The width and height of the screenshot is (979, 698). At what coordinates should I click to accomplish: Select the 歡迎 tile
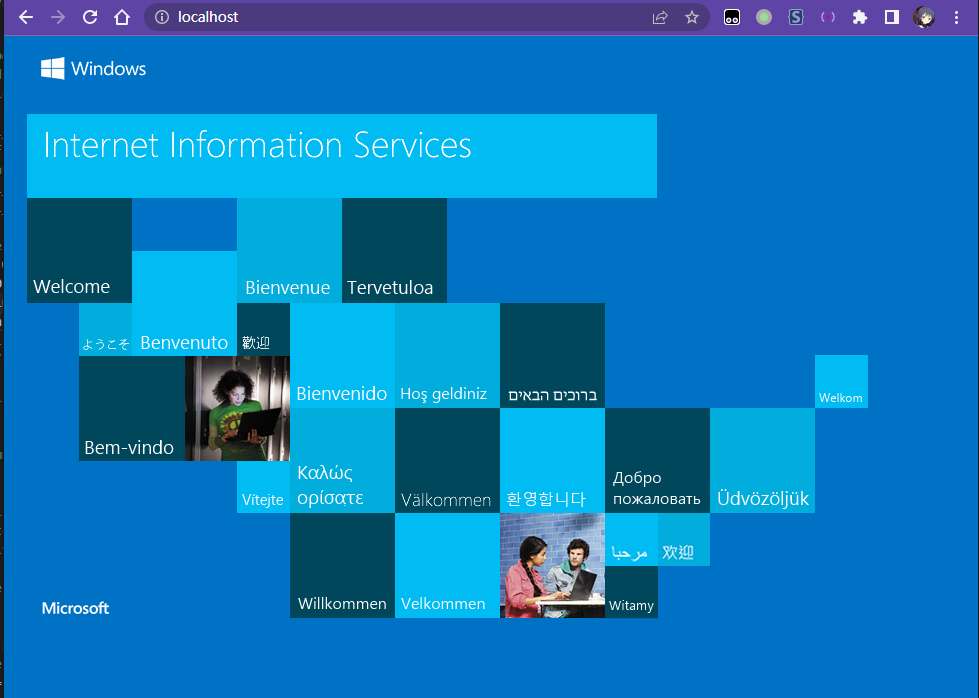coord(263,329)
